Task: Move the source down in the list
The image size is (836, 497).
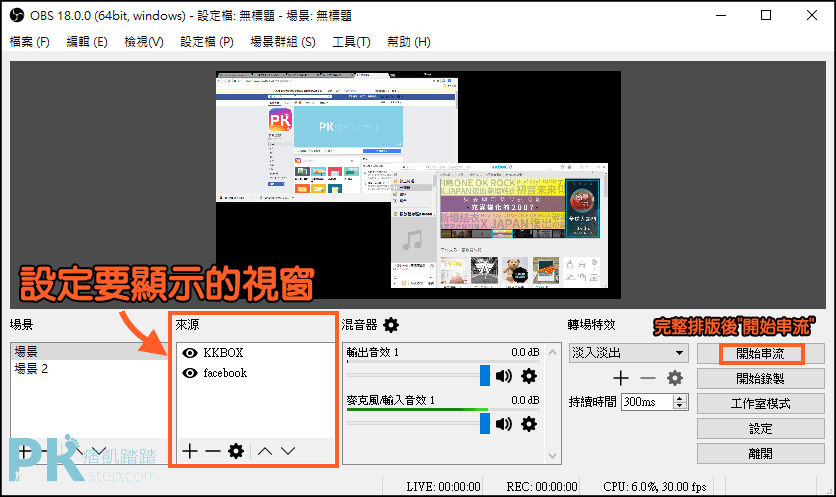Action: click(288, 451)
